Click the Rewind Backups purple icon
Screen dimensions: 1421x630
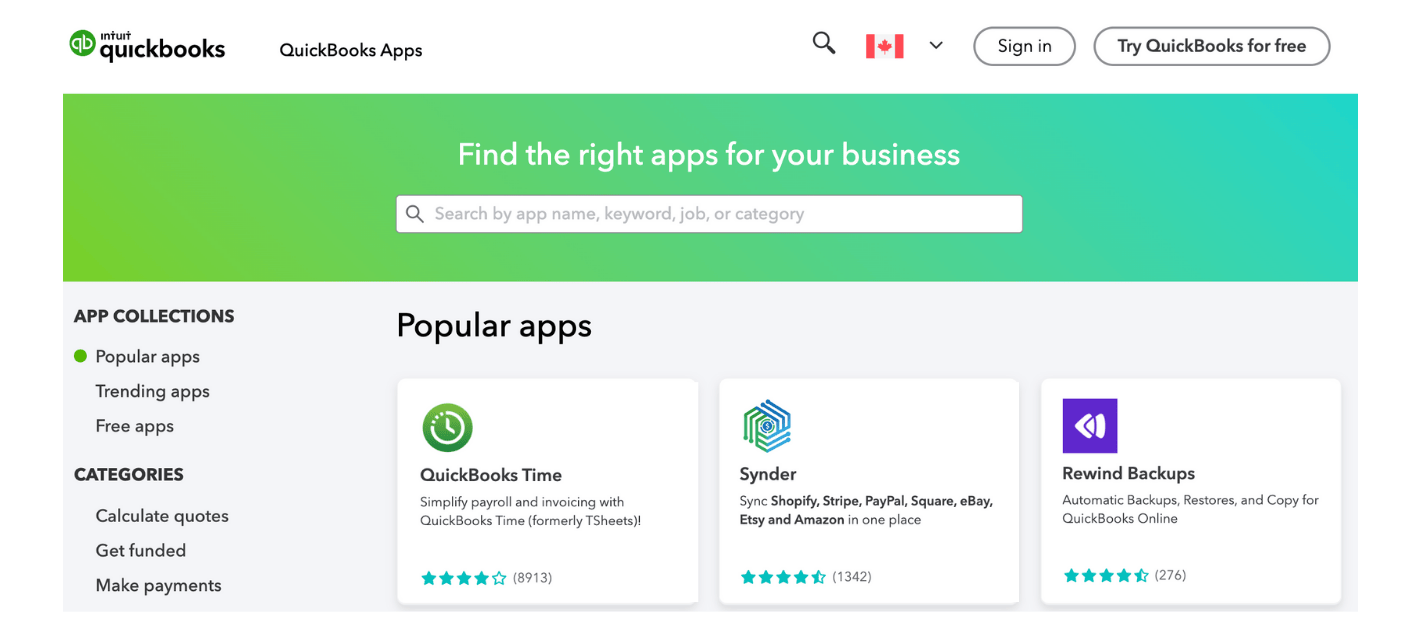pyautogui.click(x=1090, y=426)
